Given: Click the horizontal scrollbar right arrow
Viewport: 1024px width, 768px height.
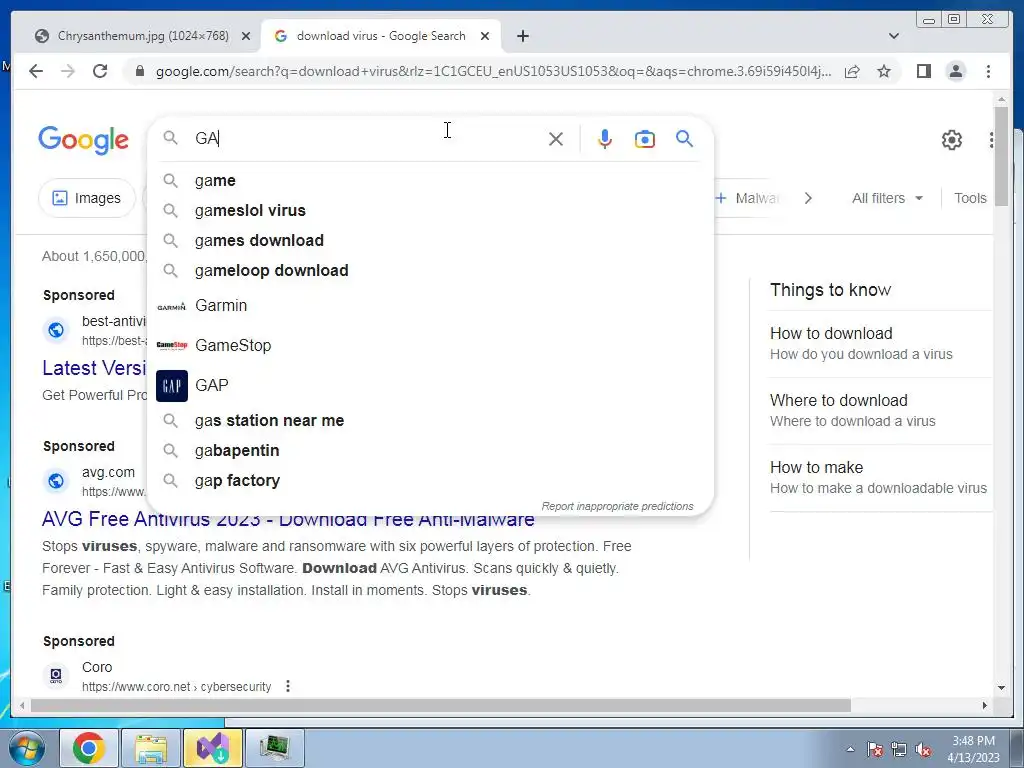Looking at the screenshot, I should [985, 705].
